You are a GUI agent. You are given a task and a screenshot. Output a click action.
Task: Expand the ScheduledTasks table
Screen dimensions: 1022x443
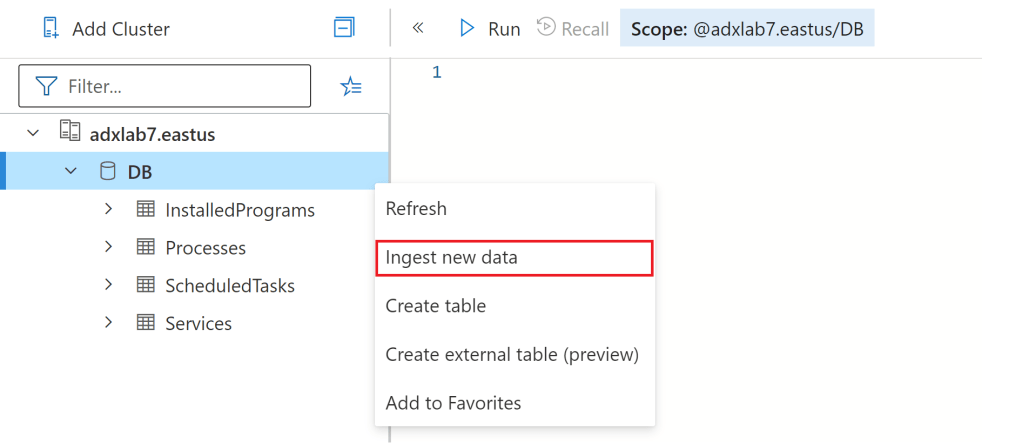(x=109, y=285)
